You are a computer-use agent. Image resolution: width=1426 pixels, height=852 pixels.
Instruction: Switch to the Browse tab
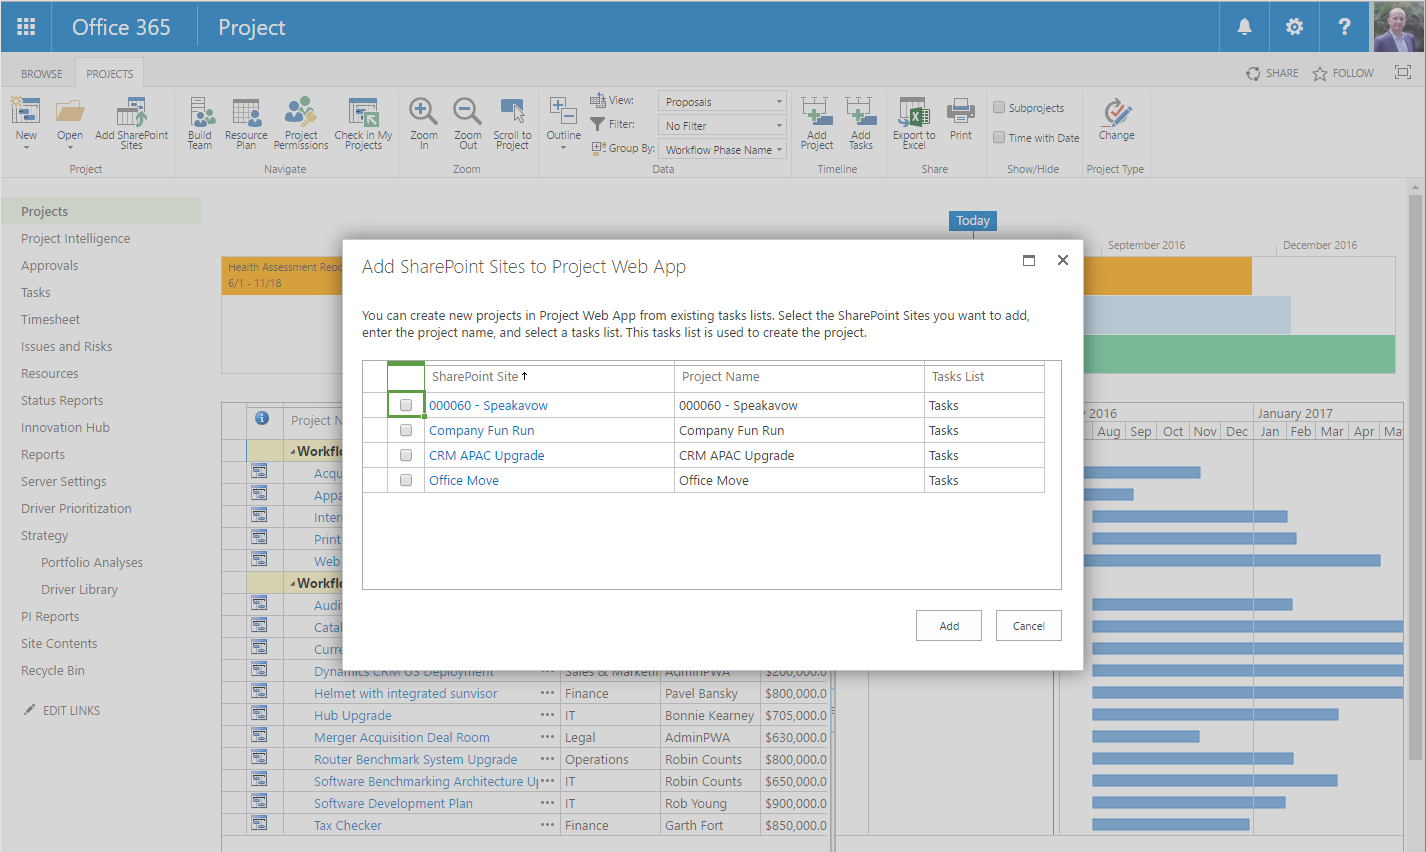pos(41,72)
